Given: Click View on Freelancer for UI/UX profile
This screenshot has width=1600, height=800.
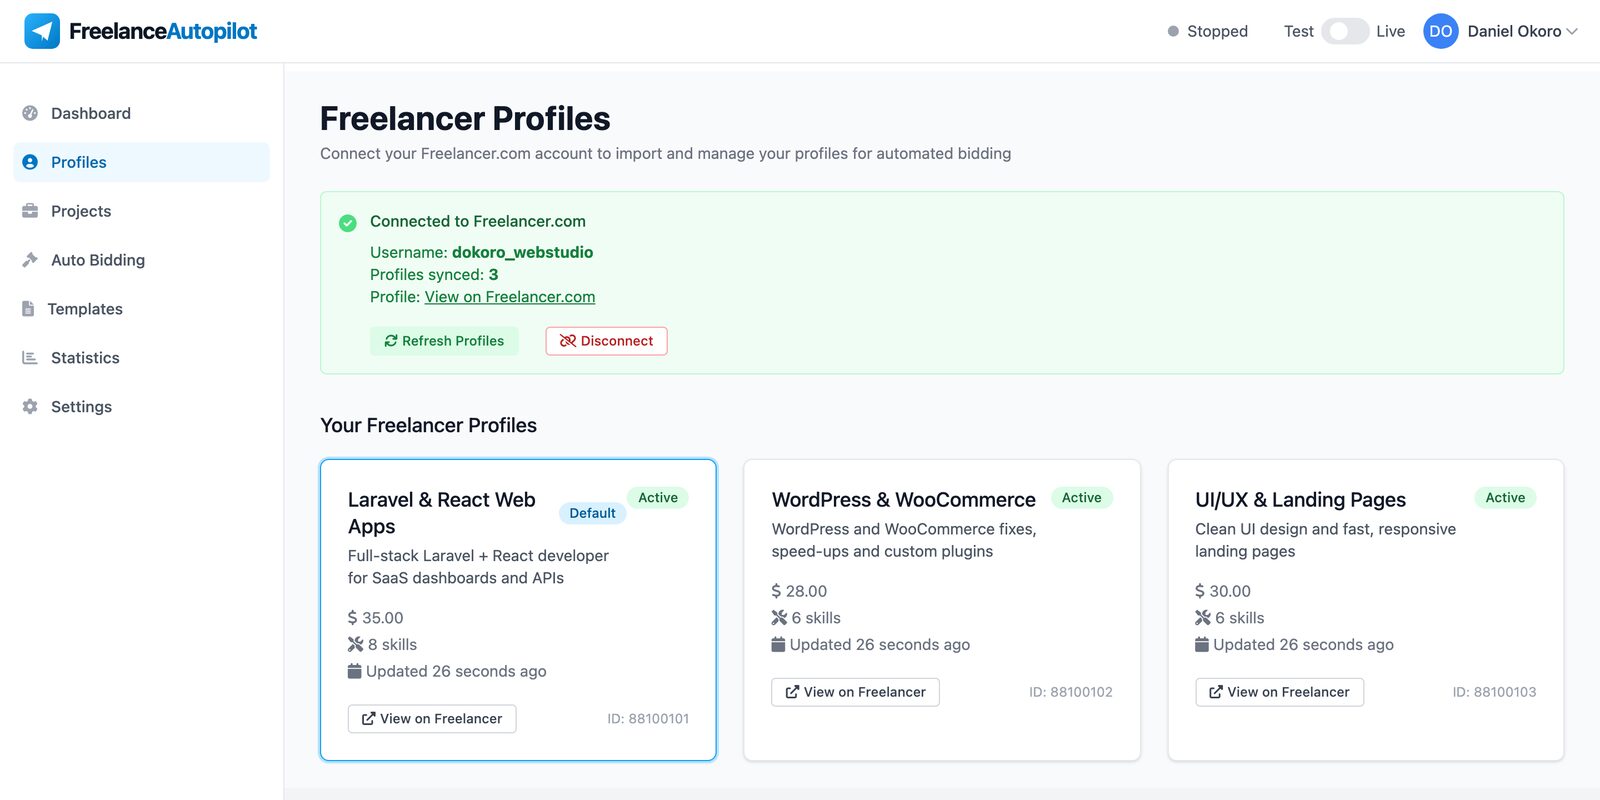Looking at the screenshot, I should pyautogui.click(x=1279, y=692).
